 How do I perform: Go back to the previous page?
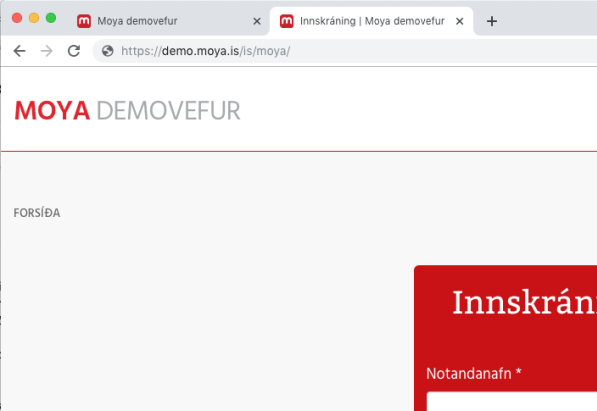click(19, 51)
